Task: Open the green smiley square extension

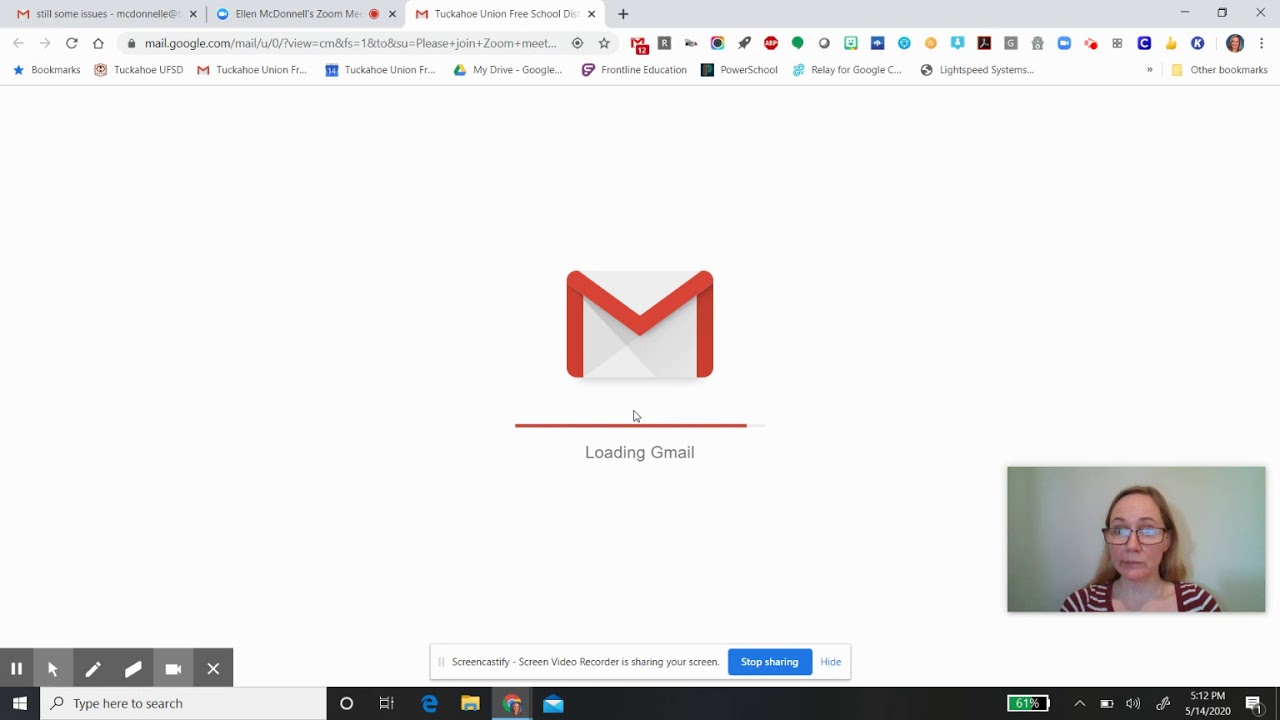Action: pyautogui.click(x=851, y=43)
